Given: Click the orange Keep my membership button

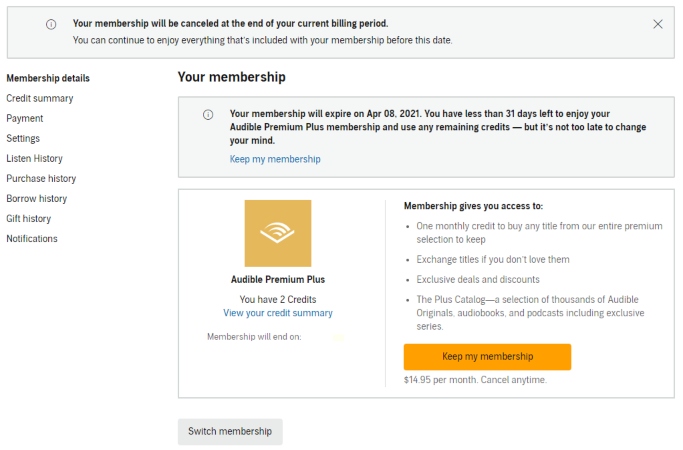Looking at the screenshot, I should 487,357.
